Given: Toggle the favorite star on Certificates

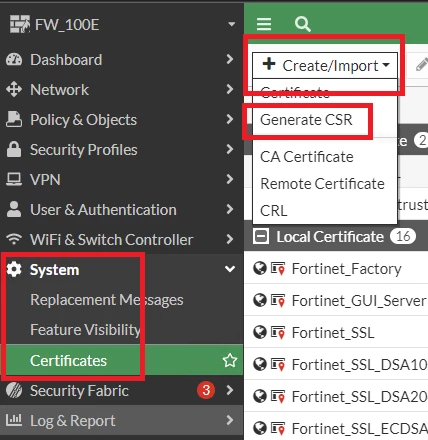Looking at the screenshot, I should [x=230, y=360].
